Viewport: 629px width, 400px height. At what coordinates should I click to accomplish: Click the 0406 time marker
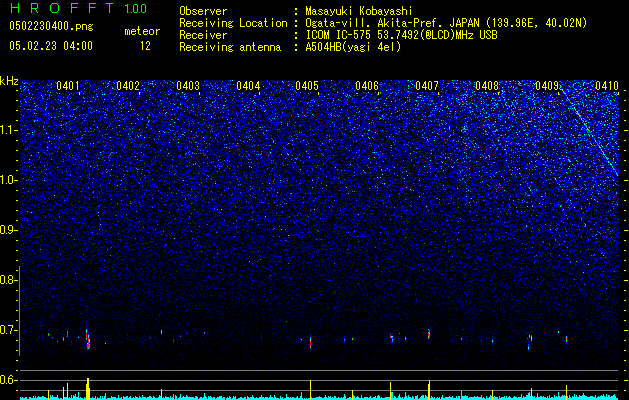[x=367, y=86]
